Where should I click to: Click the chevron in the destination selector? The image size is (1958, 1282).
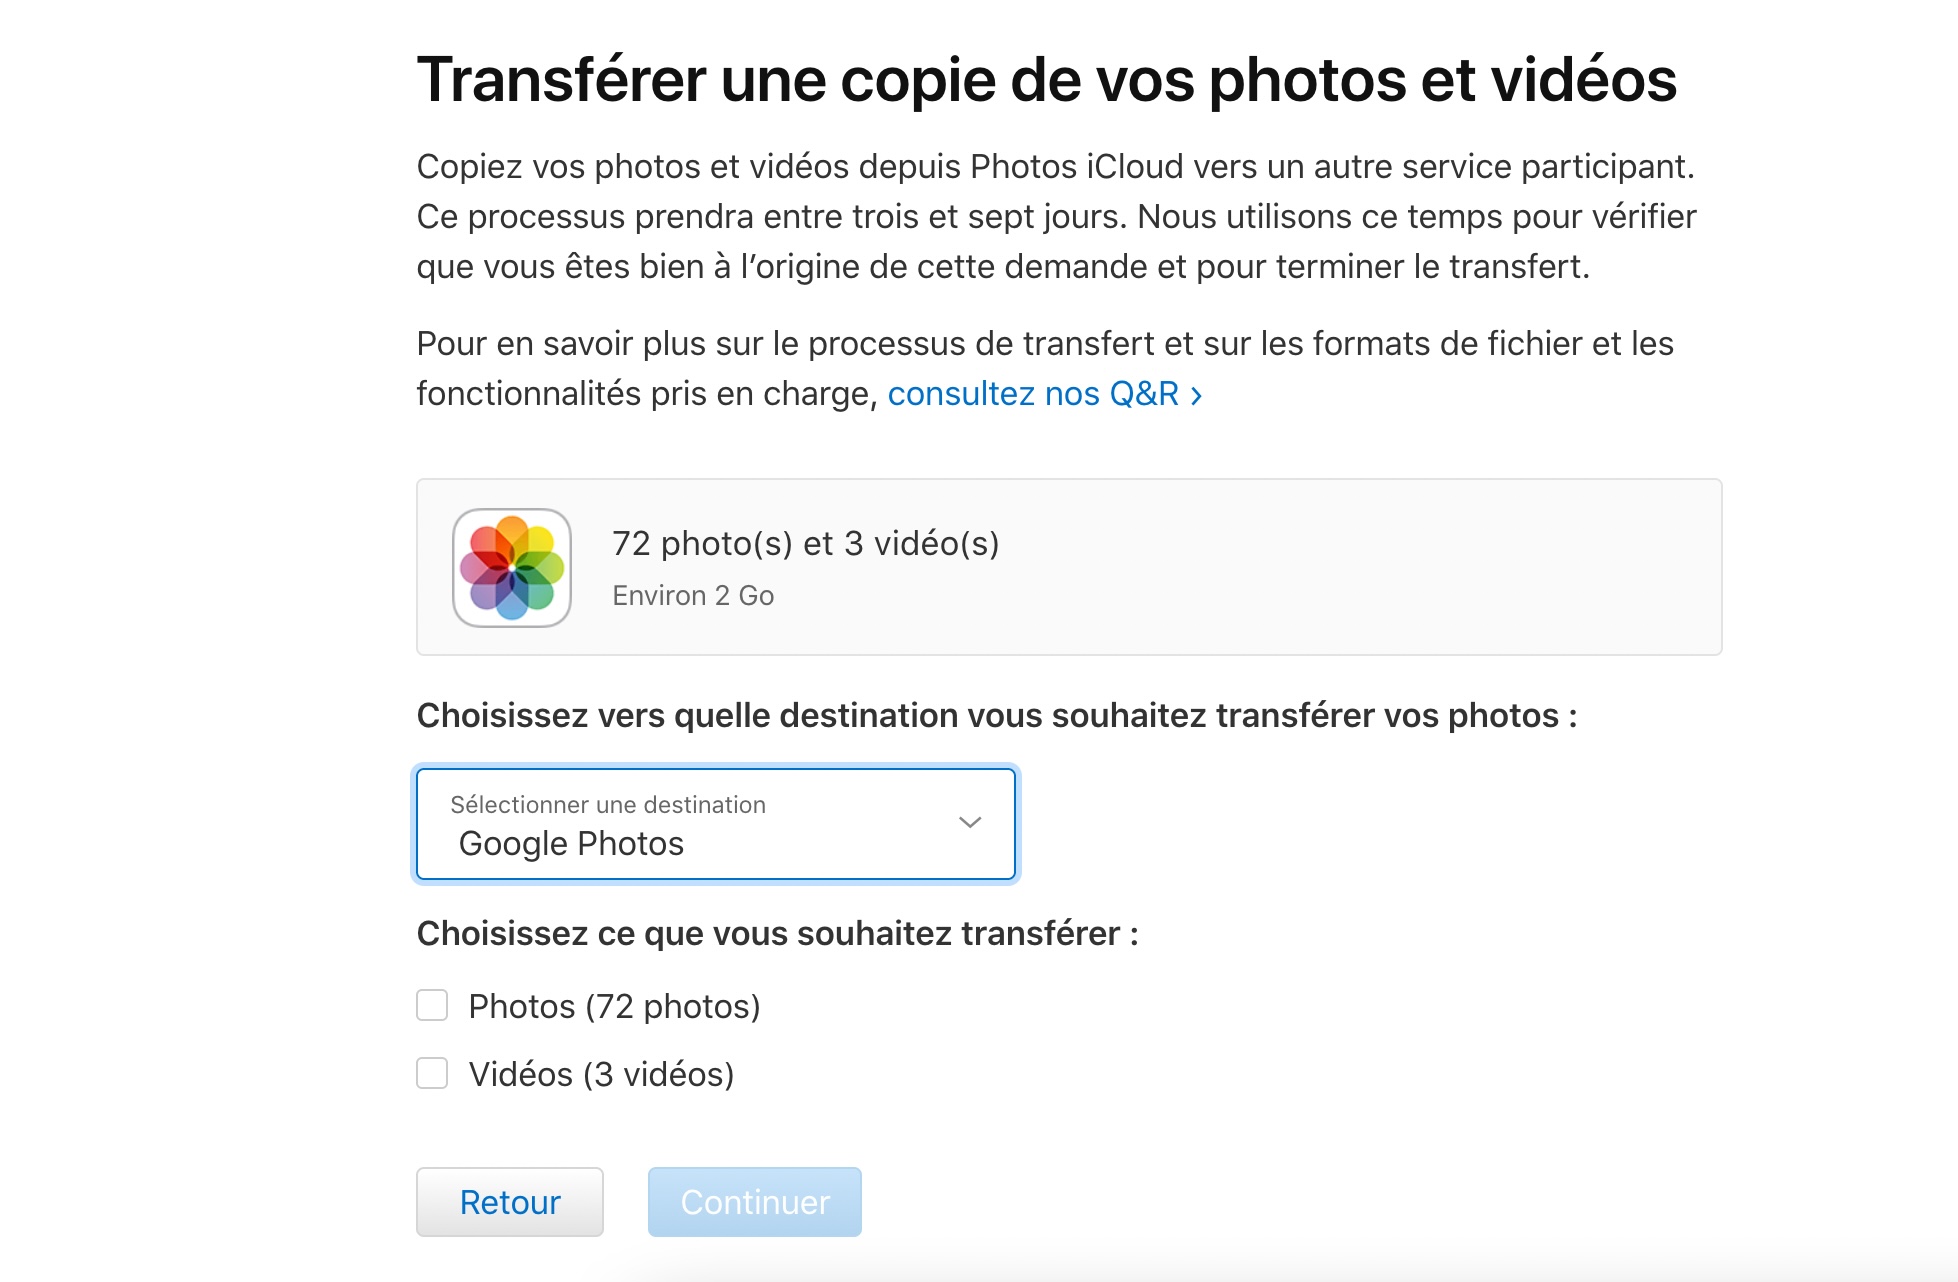[x=969, y=822]
